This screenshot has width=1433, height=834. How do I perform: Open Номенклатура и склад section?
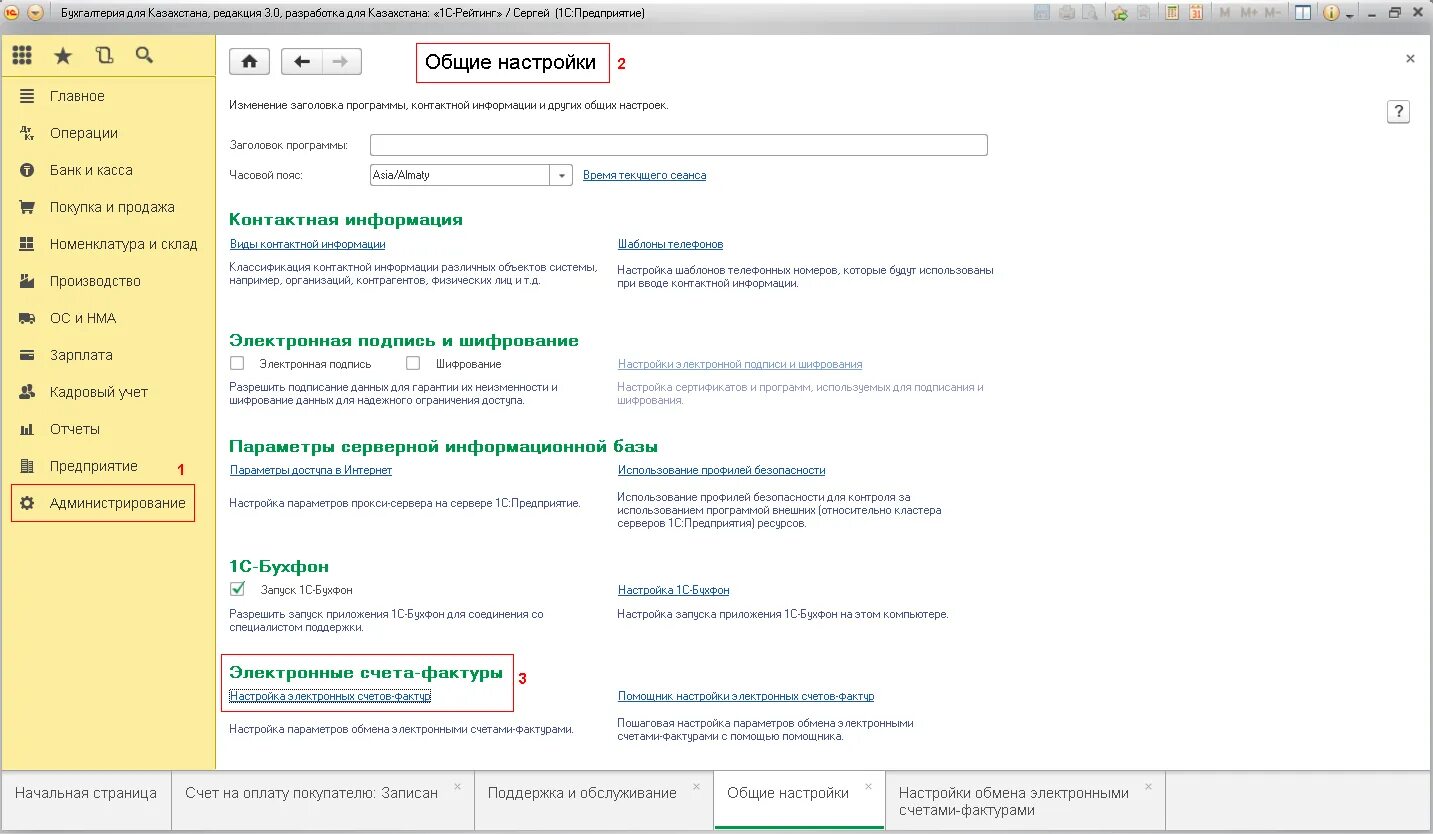tap(108, 244)
